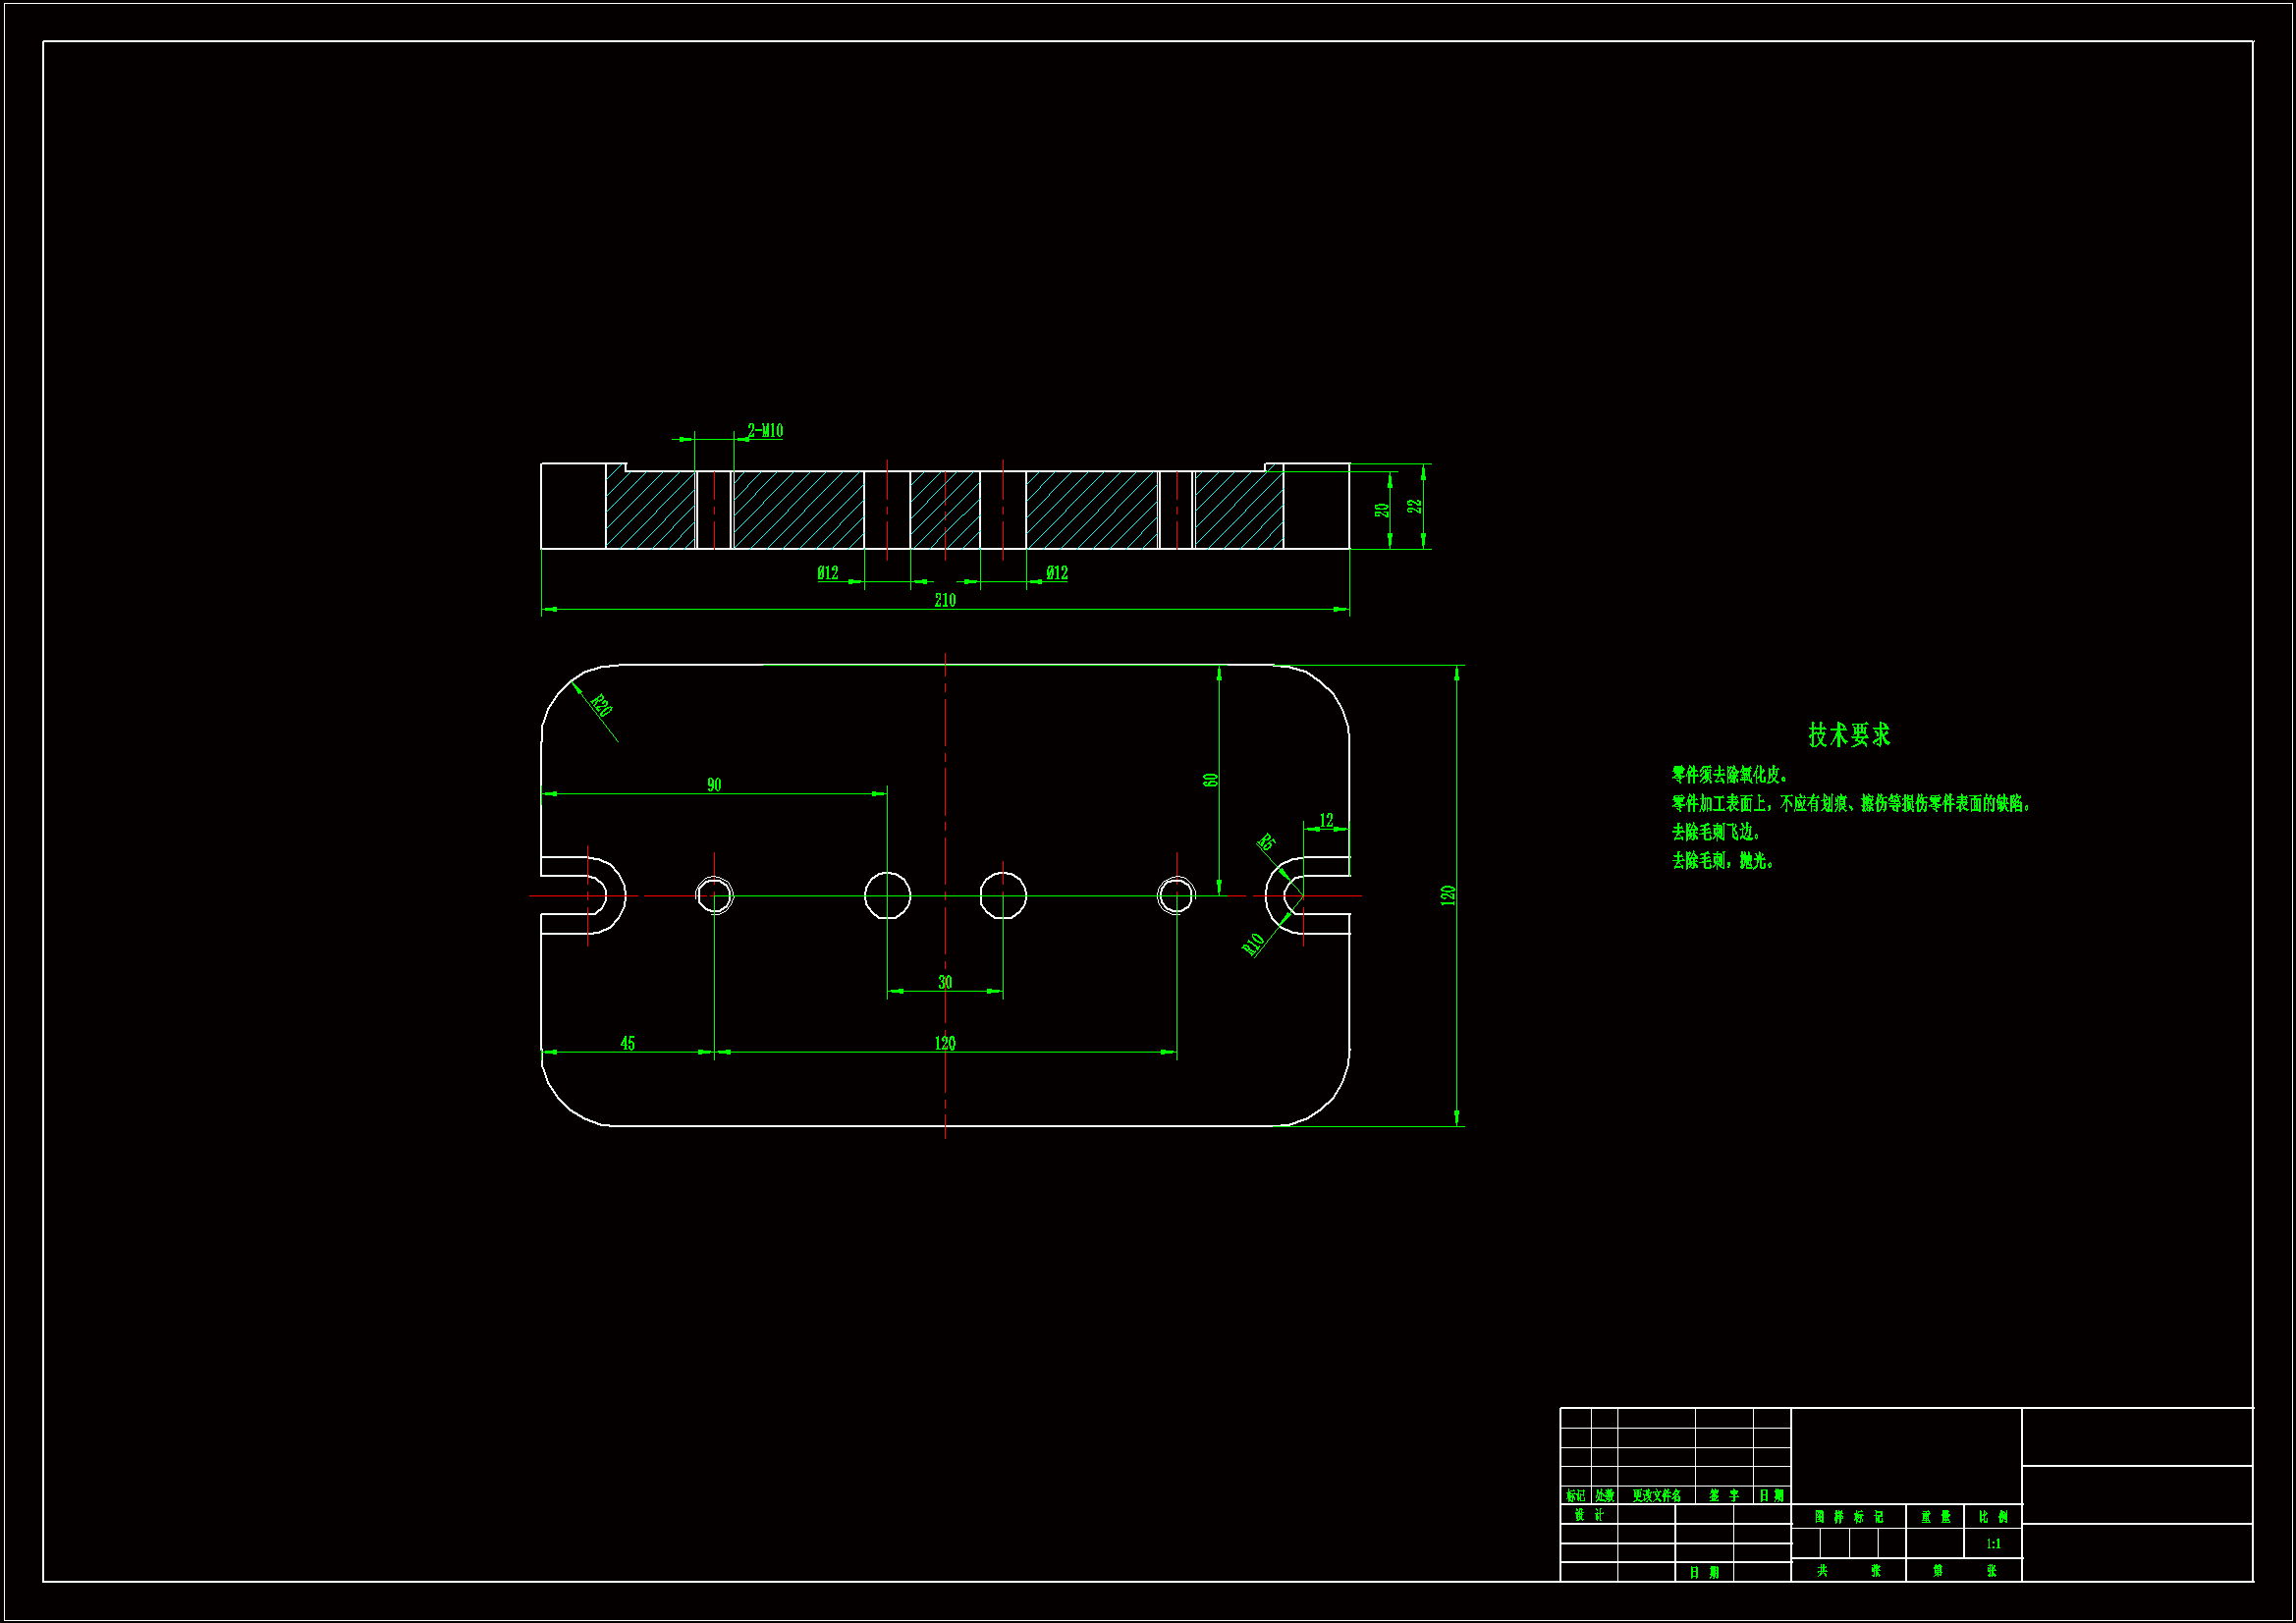The height and width of the screenshot is (1623, 2296).
Task: Select the 30 hole spacing dimension
Action: (x=944, y=982)
